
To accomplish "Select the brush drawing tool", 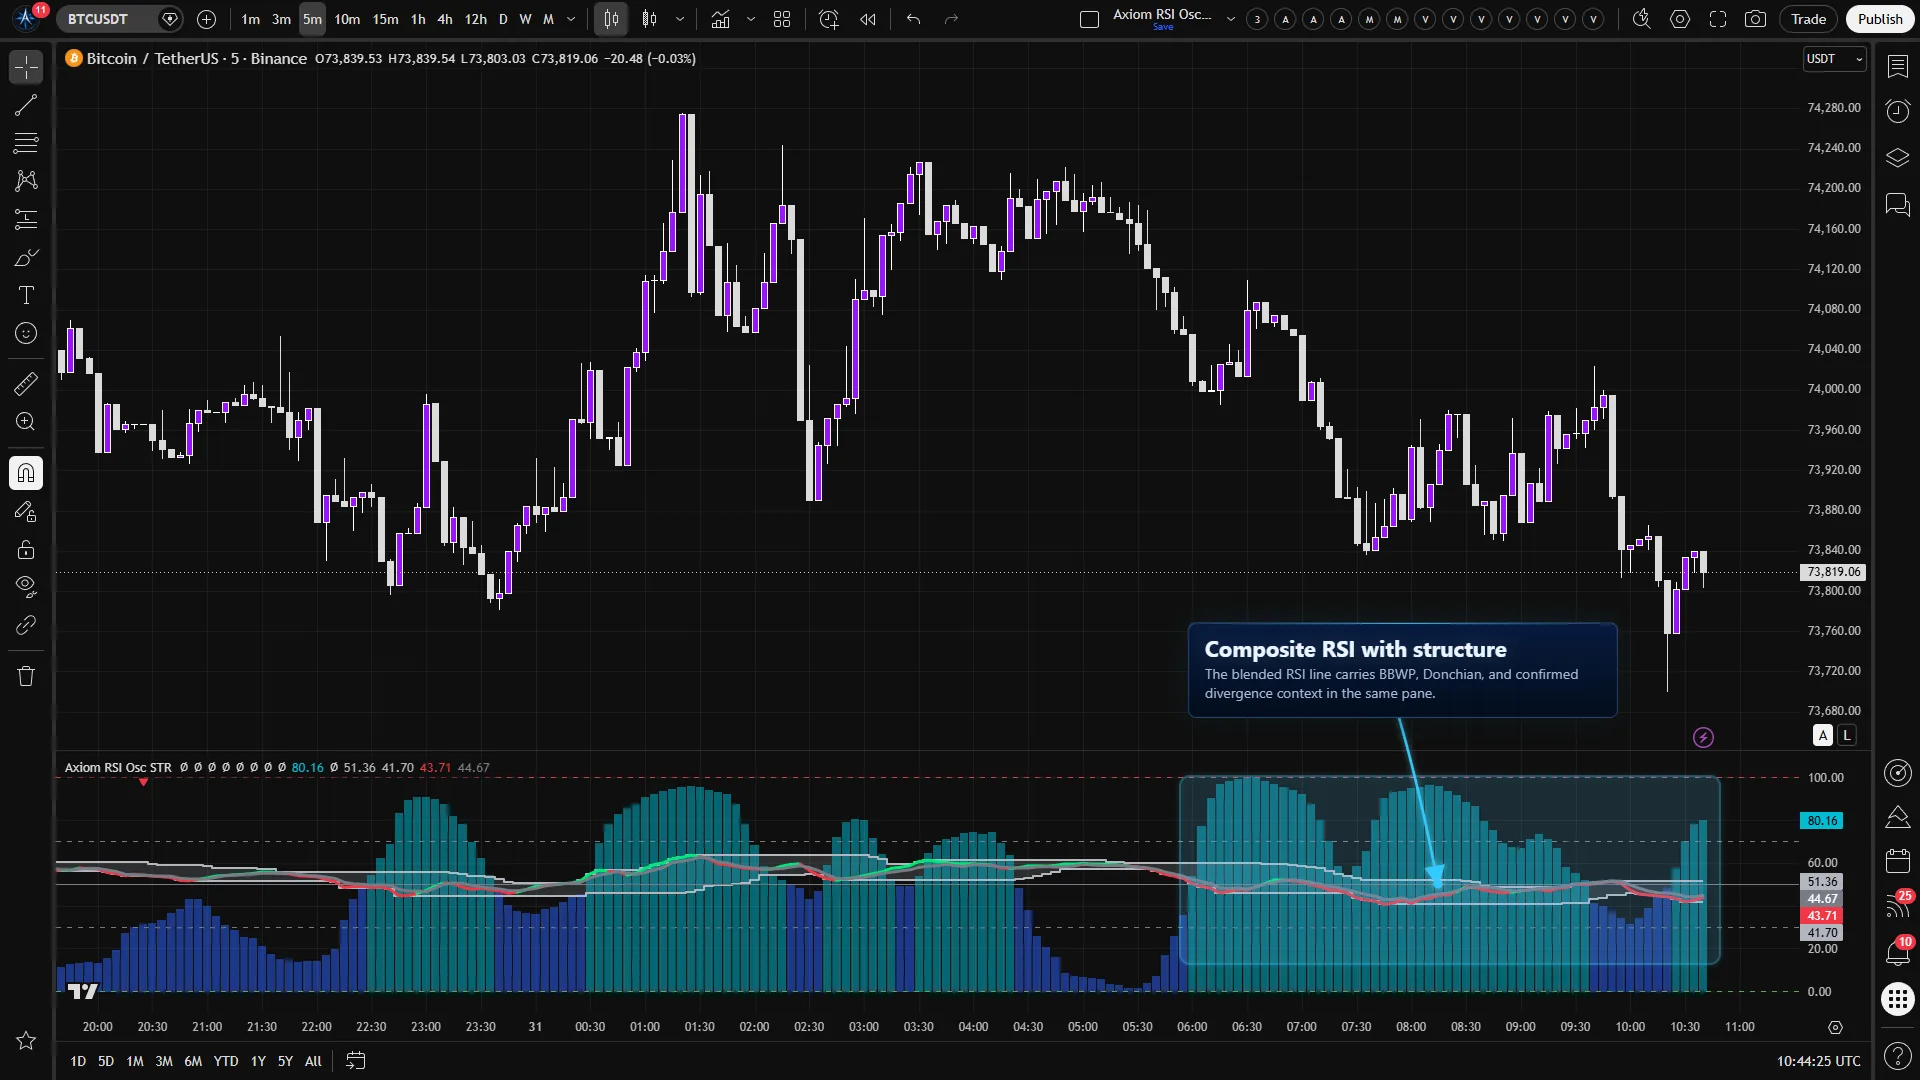I will pos(26,257).
